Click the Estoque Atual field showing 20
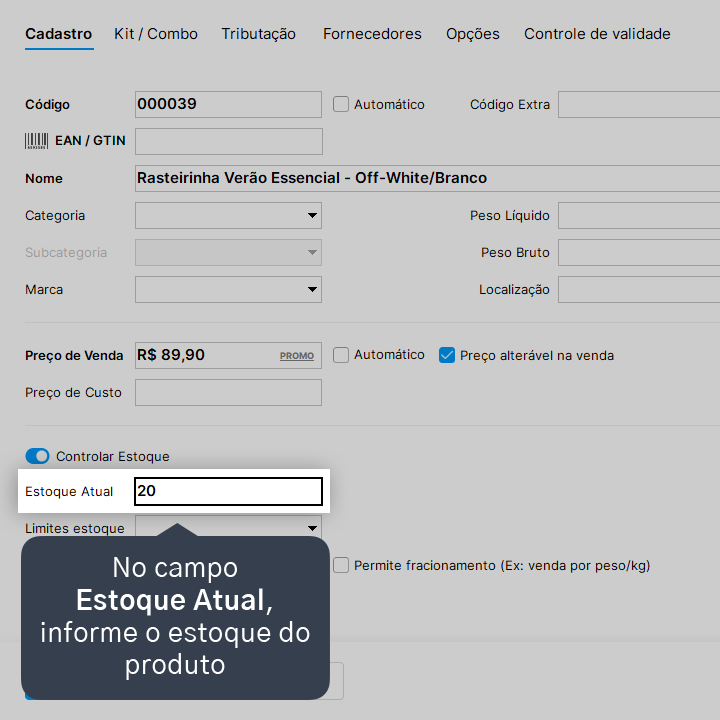The image size is (720, 720). 228,491
